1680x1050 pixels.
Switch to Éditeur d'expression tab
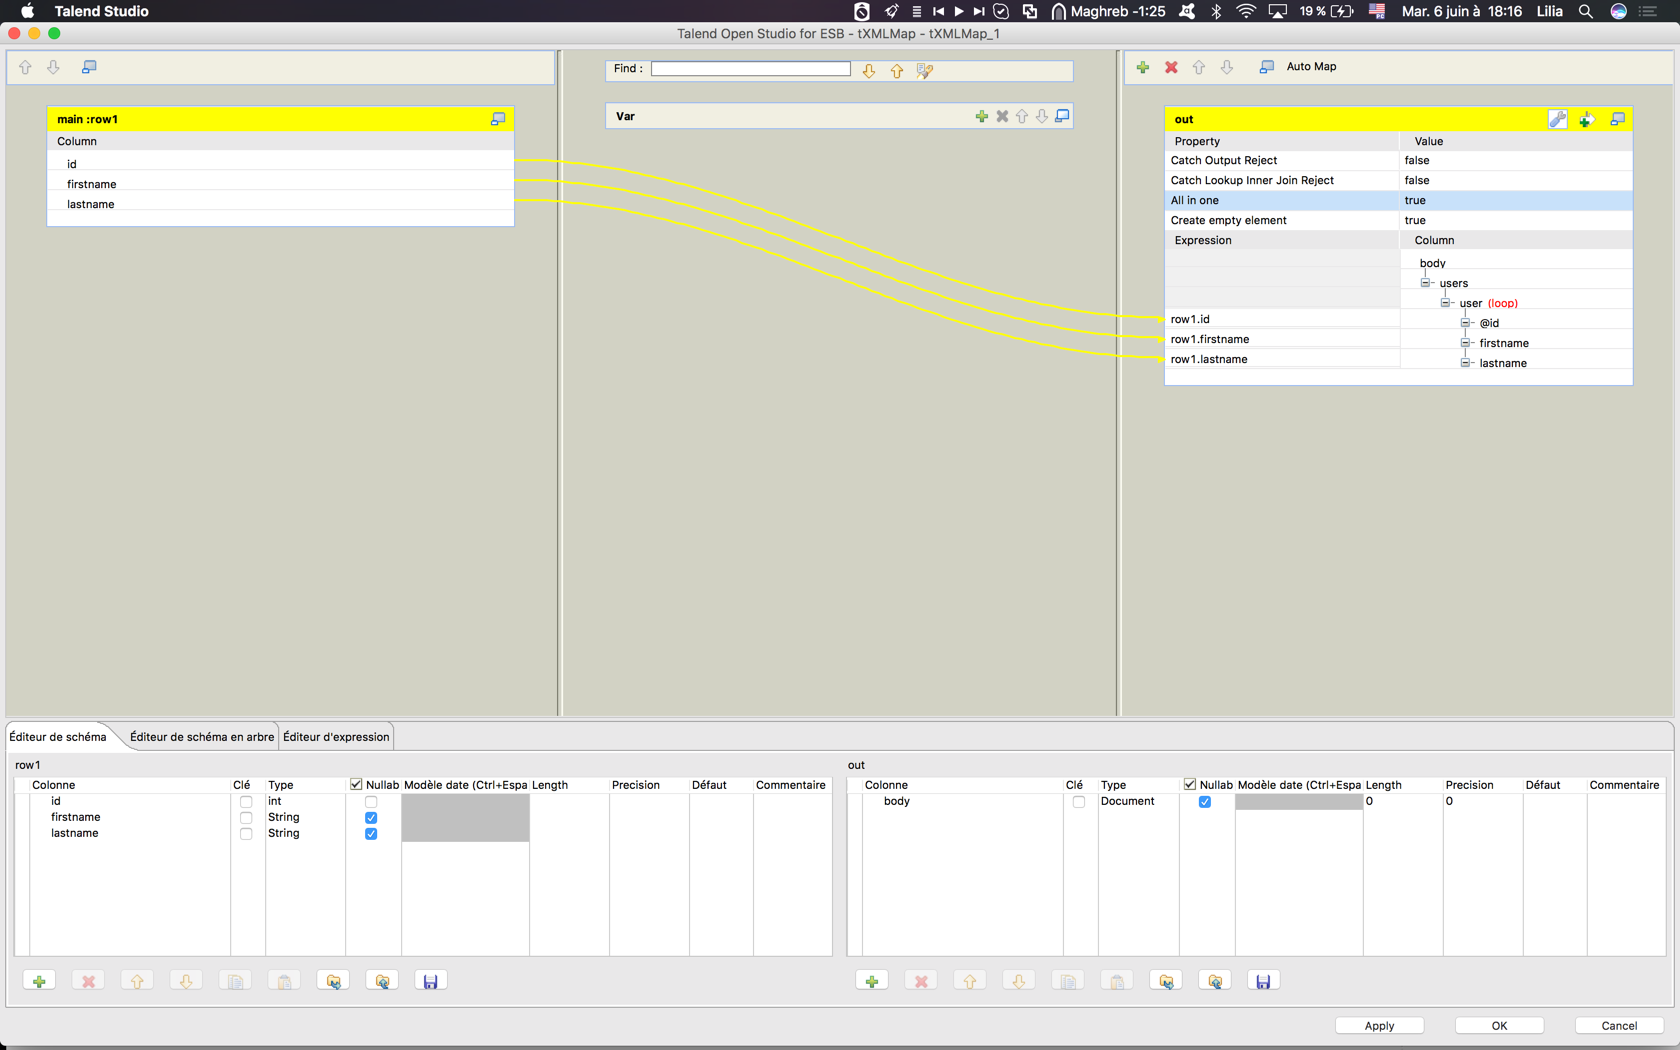tap(336, 737)
